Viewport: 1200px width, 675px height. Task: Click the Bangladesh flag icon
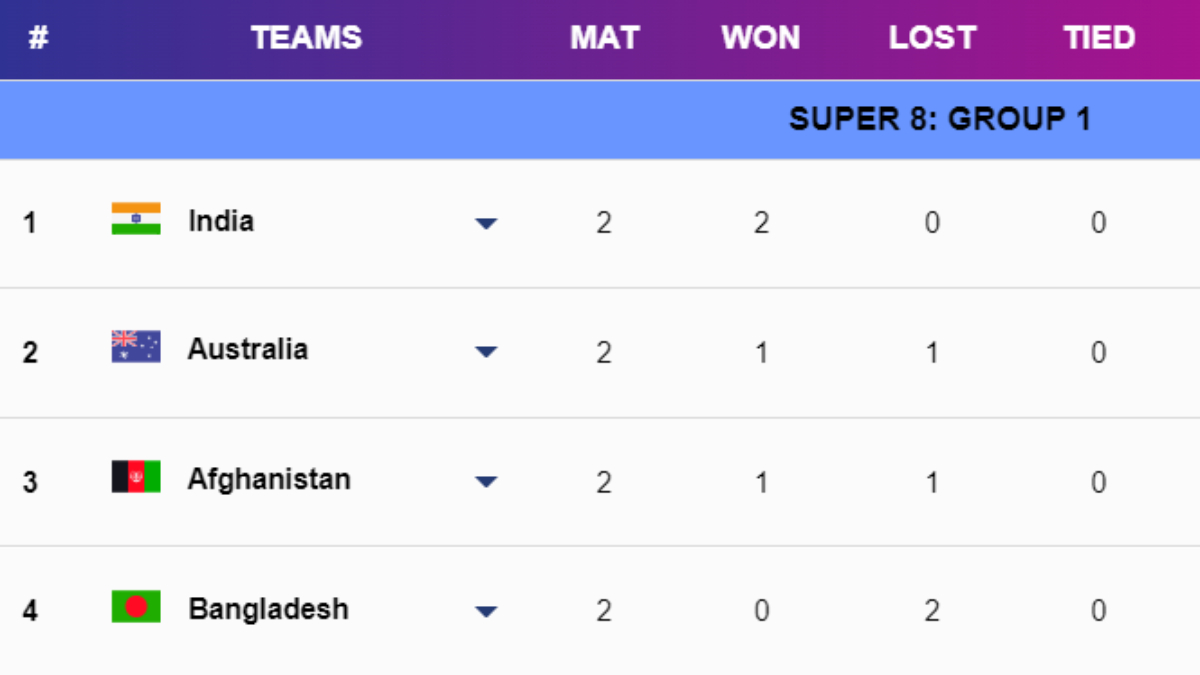point(136,607)
